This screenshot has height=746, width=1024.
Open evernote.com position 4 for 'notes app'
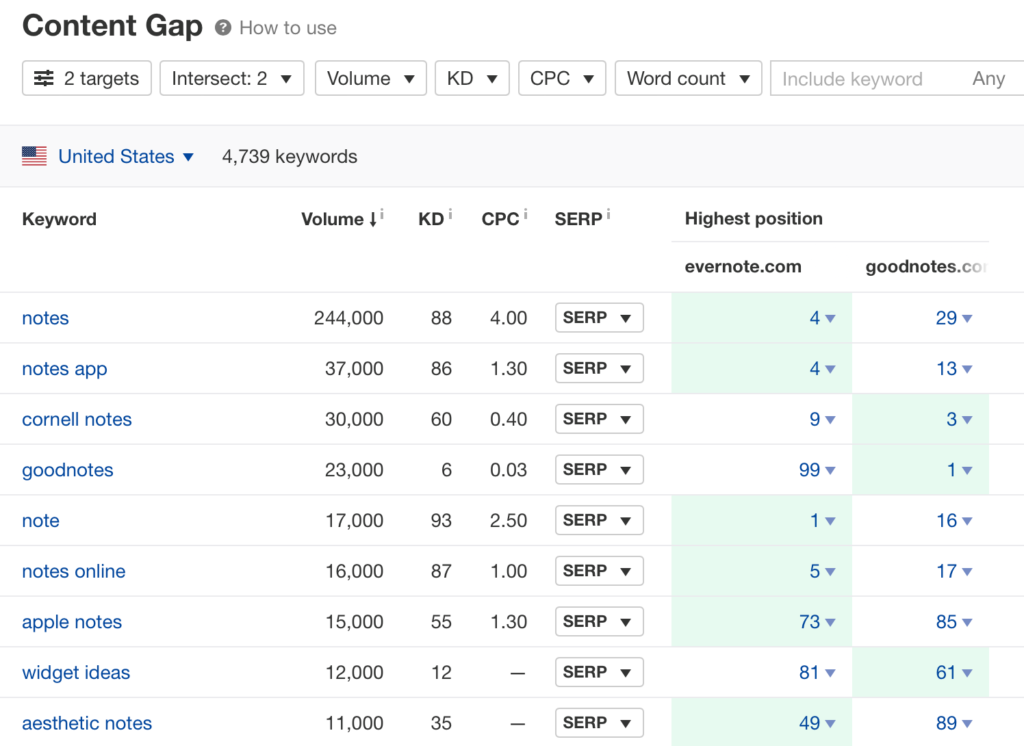click(x=822, y=368)
